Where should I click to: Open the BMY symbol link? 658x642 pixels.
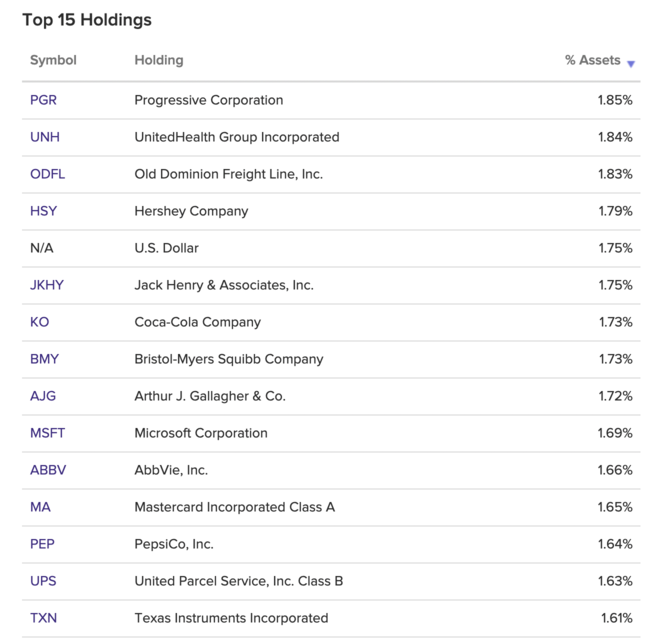[x=44, y=359]
